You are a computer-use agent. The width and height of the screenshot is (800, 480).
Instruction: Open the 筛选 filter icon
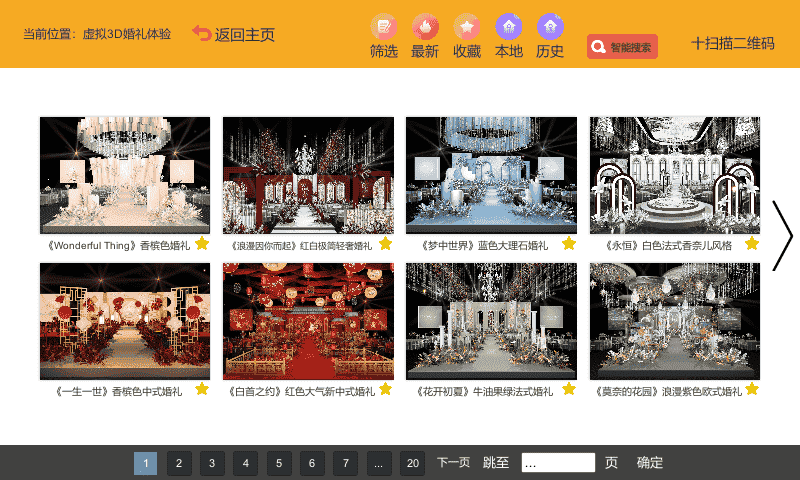[384, 27]
